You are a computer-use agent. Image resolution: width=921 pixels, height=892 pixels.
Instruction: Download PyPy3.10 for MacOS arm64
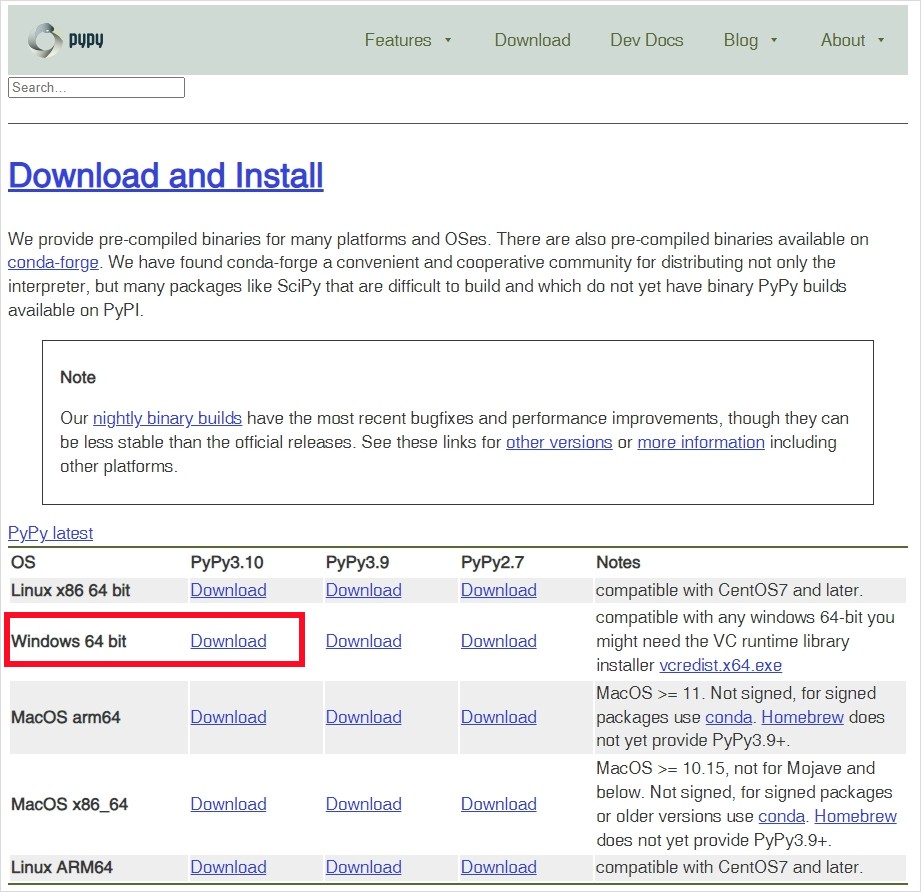point(228,717)
